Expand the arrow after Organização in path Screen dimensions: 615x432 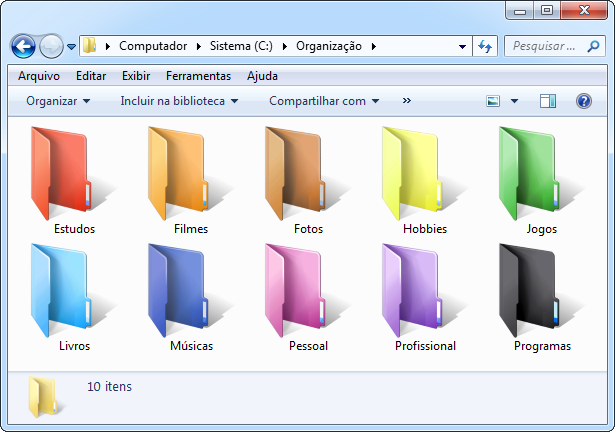[x=374, y=46]
